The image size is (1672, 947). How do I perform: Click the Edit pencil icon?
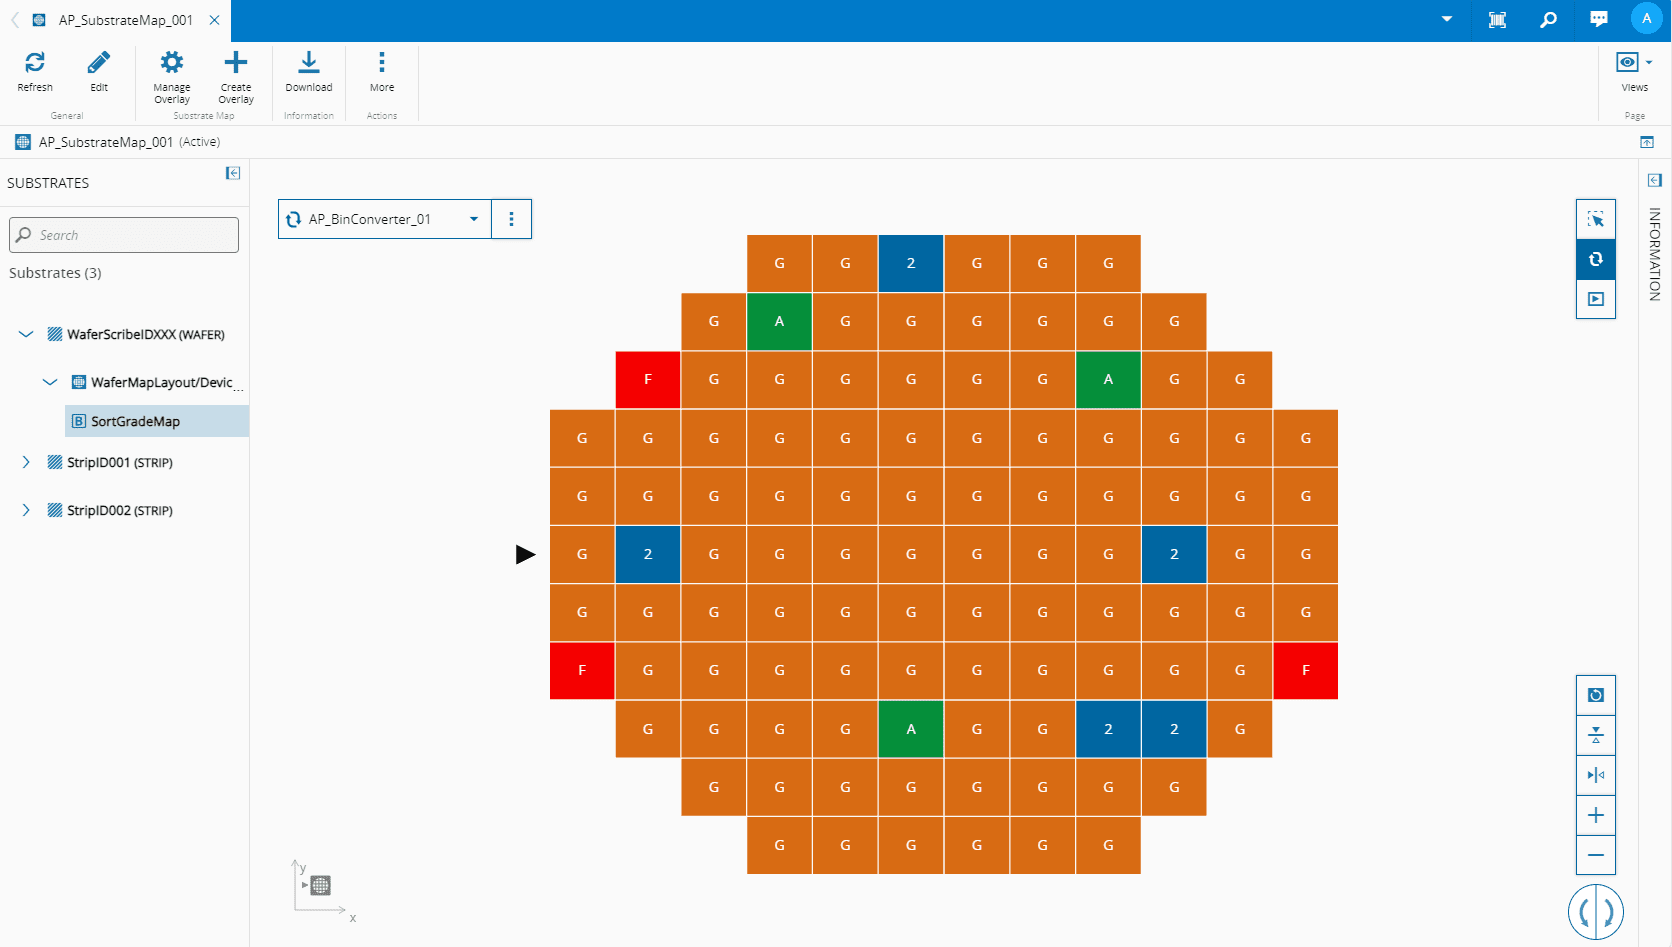pos(99,63)
